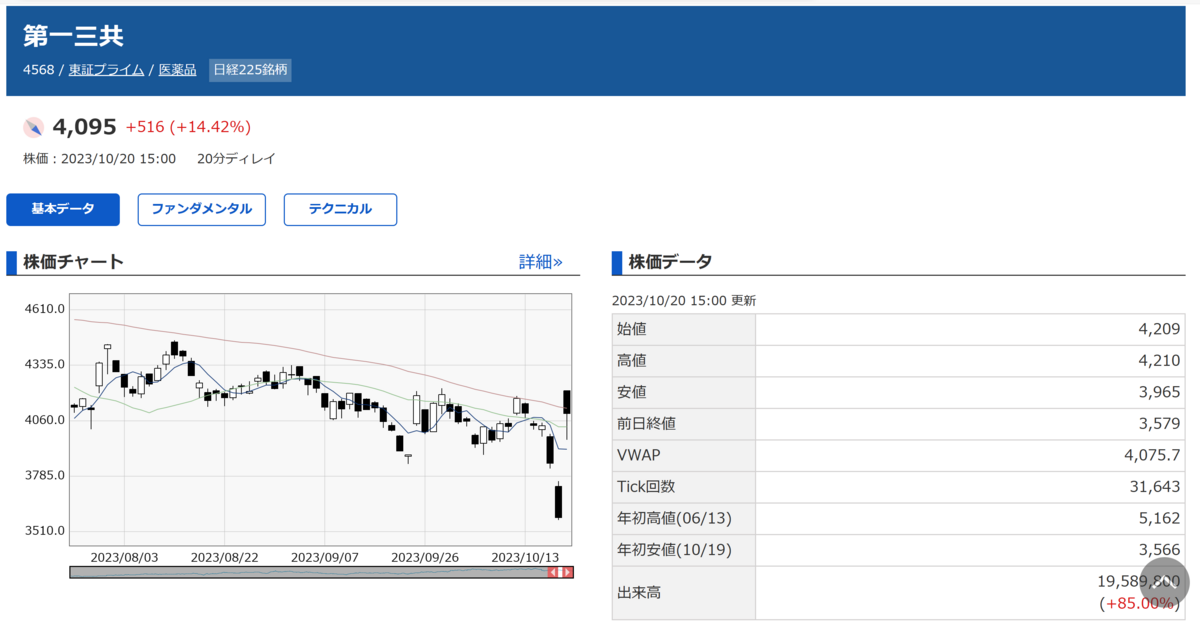The width and height of the screenshot is (1200, 622).
Task: Switch to the ファンダメンタル tab
Action: pyautogui.click(x=201, y=209)
